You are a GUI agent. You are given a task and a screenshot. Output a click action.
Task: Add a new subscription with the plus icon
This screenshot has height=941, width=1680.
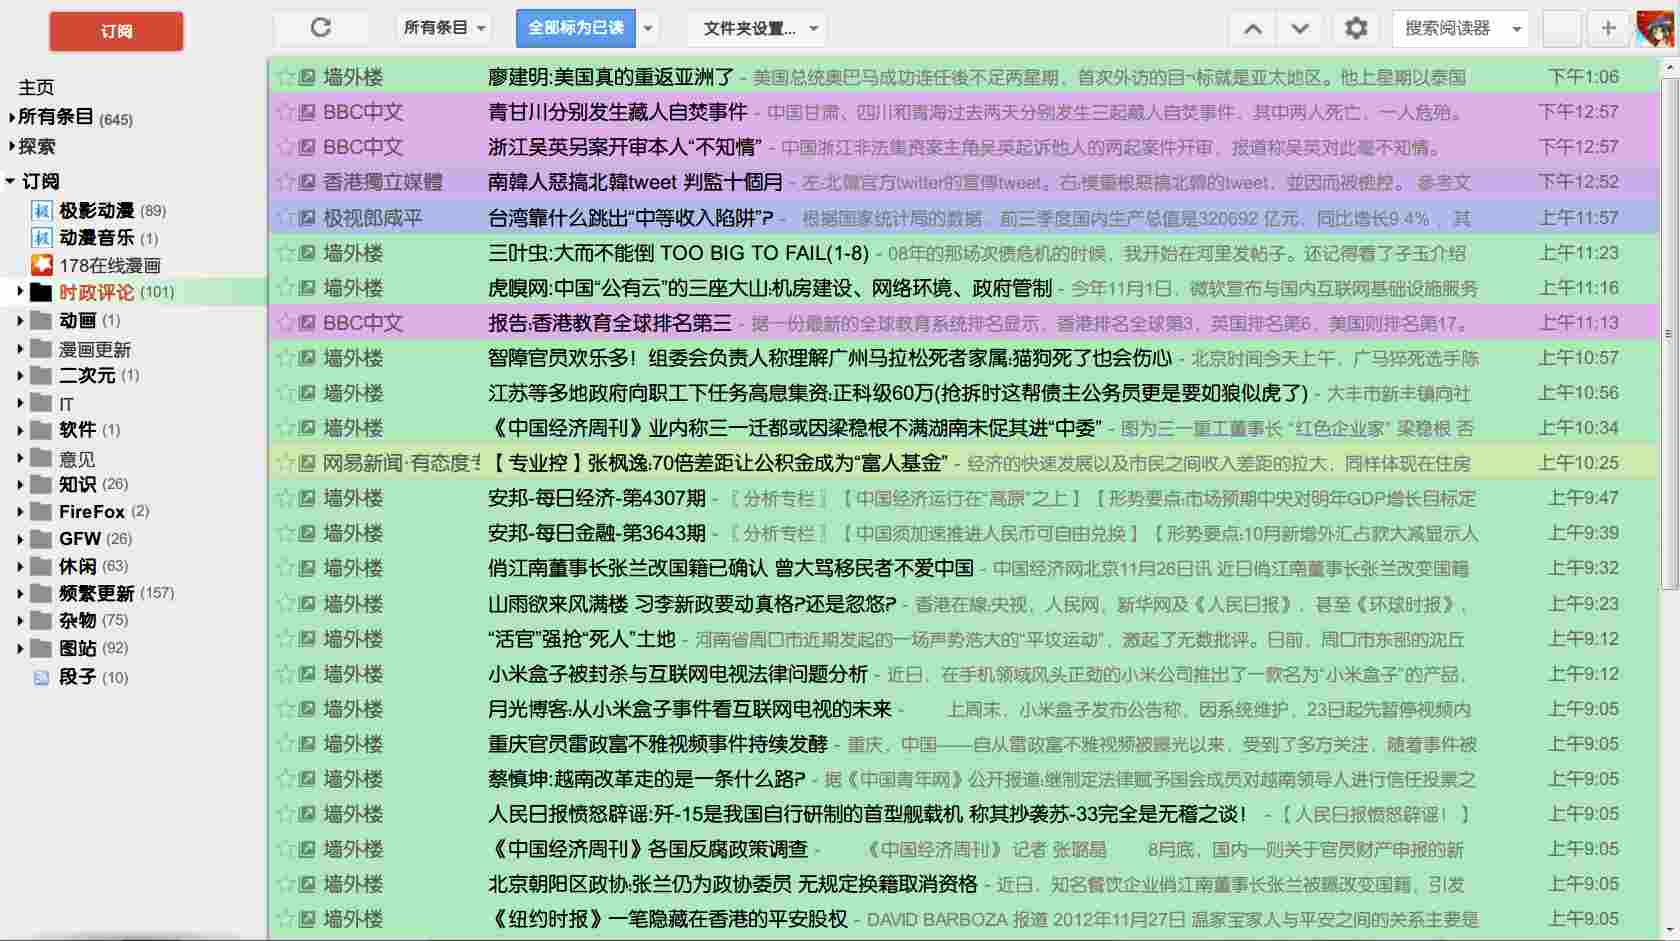click(x=1607, y=28)
